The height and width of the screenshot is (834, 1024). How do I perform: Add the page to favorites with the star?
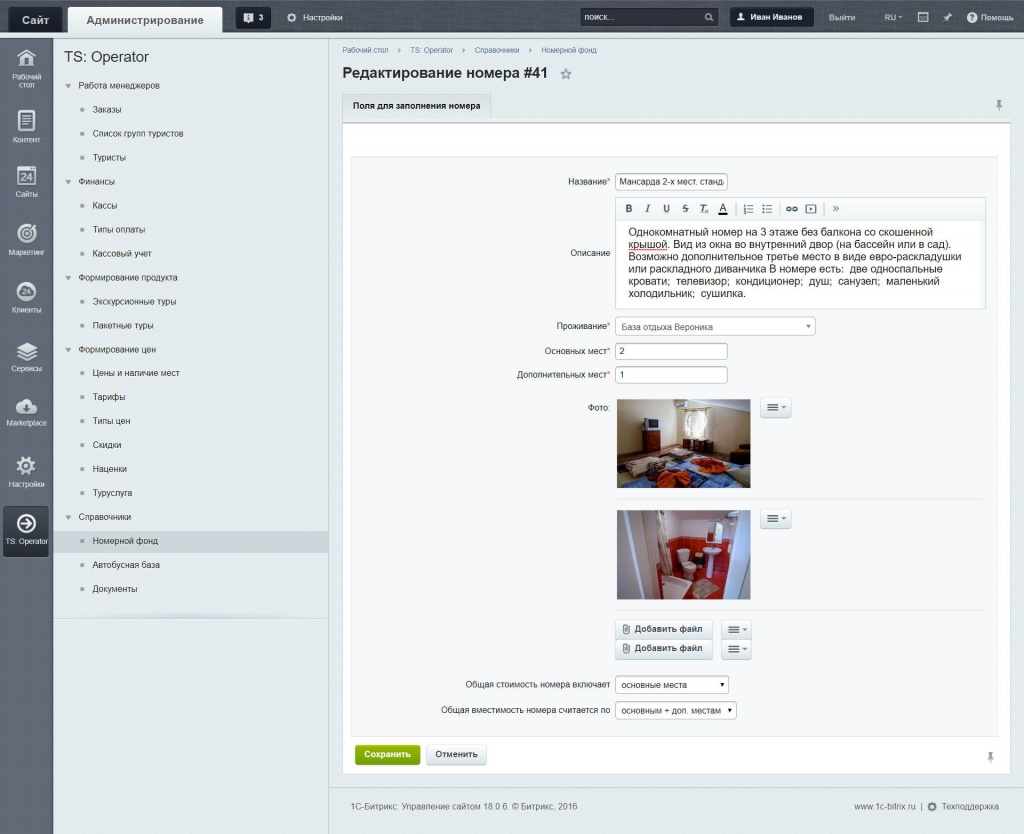point(566,74)
